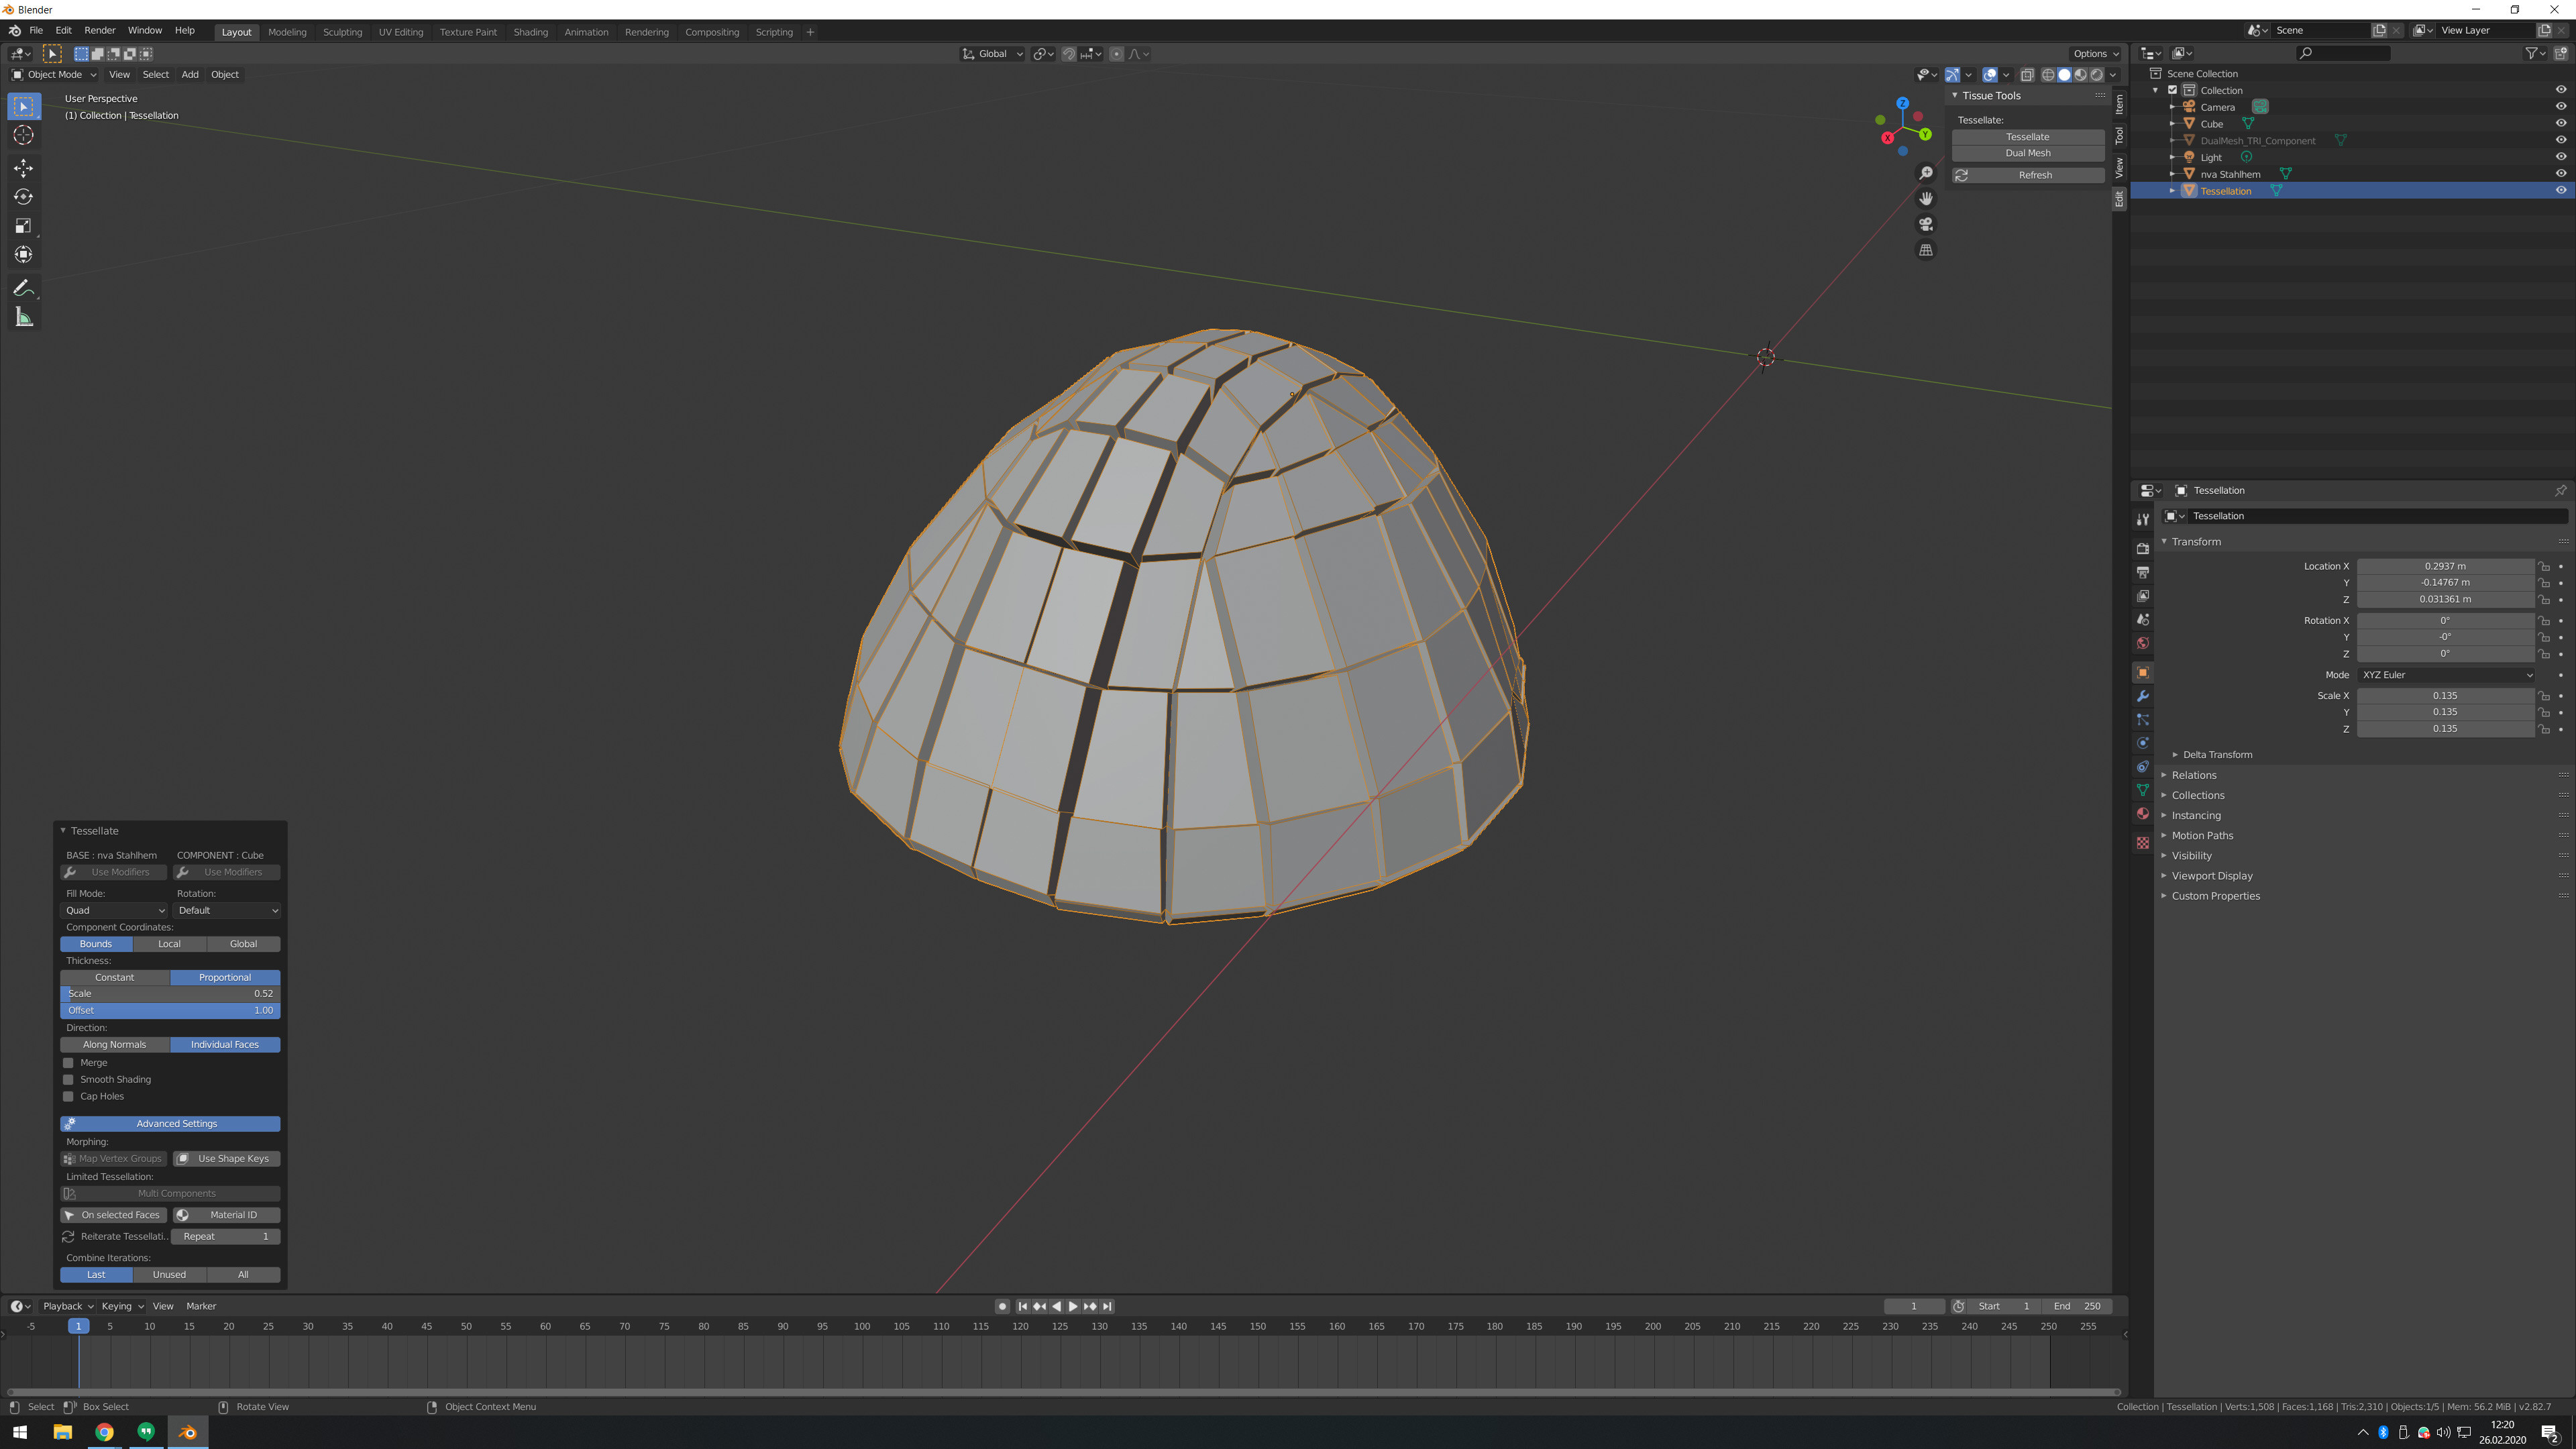The image size is (2576, 1449).
Task: Collapse Tessellate operator panel
Action: [x=63, y=831]
